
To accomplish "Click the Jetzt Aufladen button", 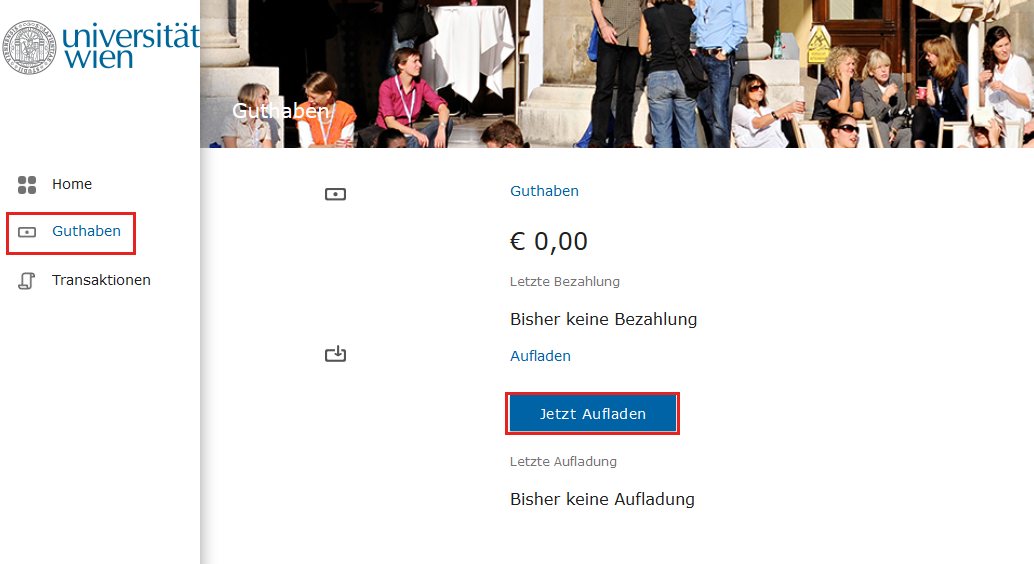I will pyautogui.click(x=592, y=414).
